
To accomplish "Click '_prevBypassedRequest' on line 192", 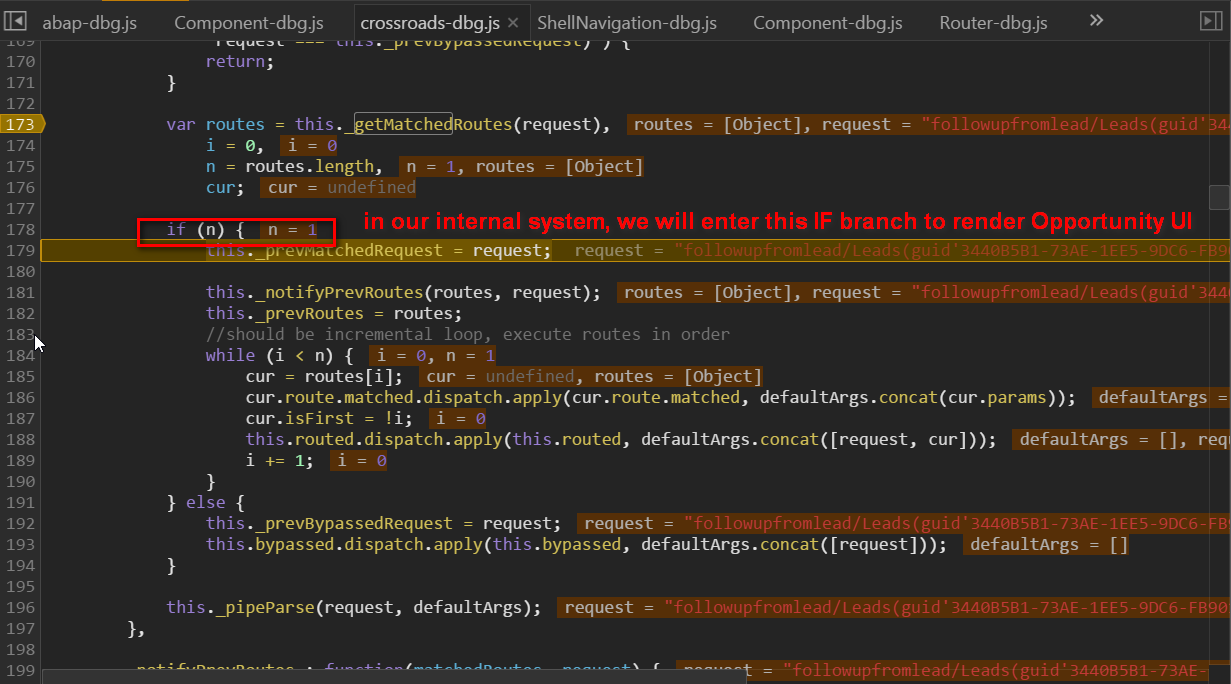I will [x=353, y=524].
